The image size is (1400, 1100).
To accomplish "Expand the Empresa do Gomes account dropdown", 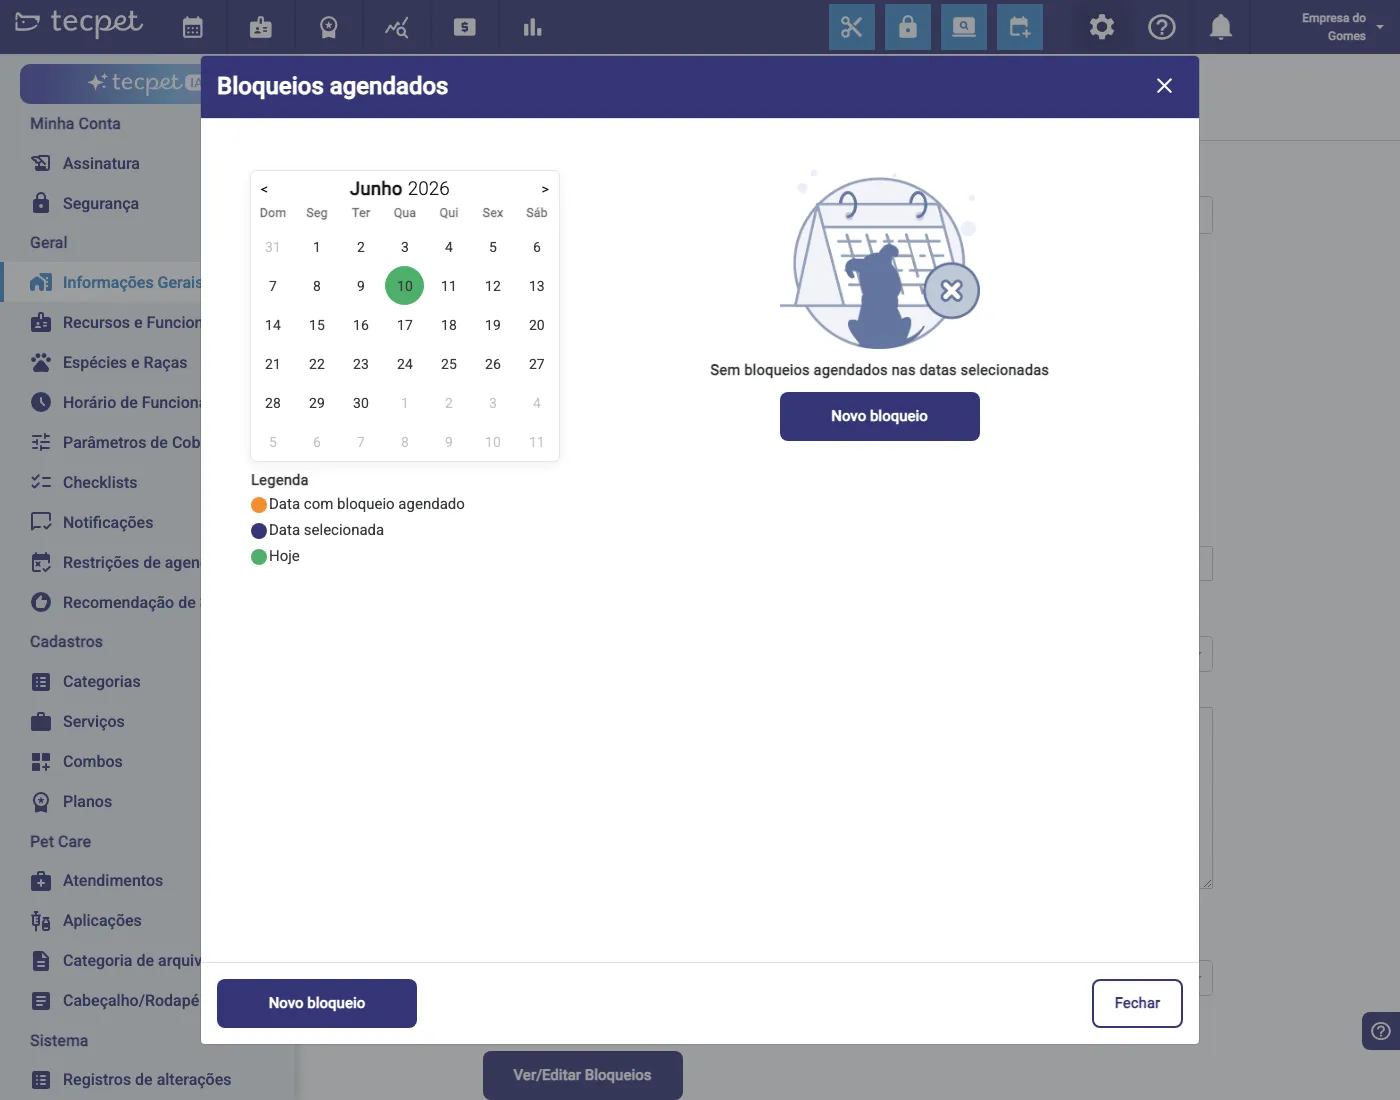I will pyautogui.click(x=1342, y=27).
